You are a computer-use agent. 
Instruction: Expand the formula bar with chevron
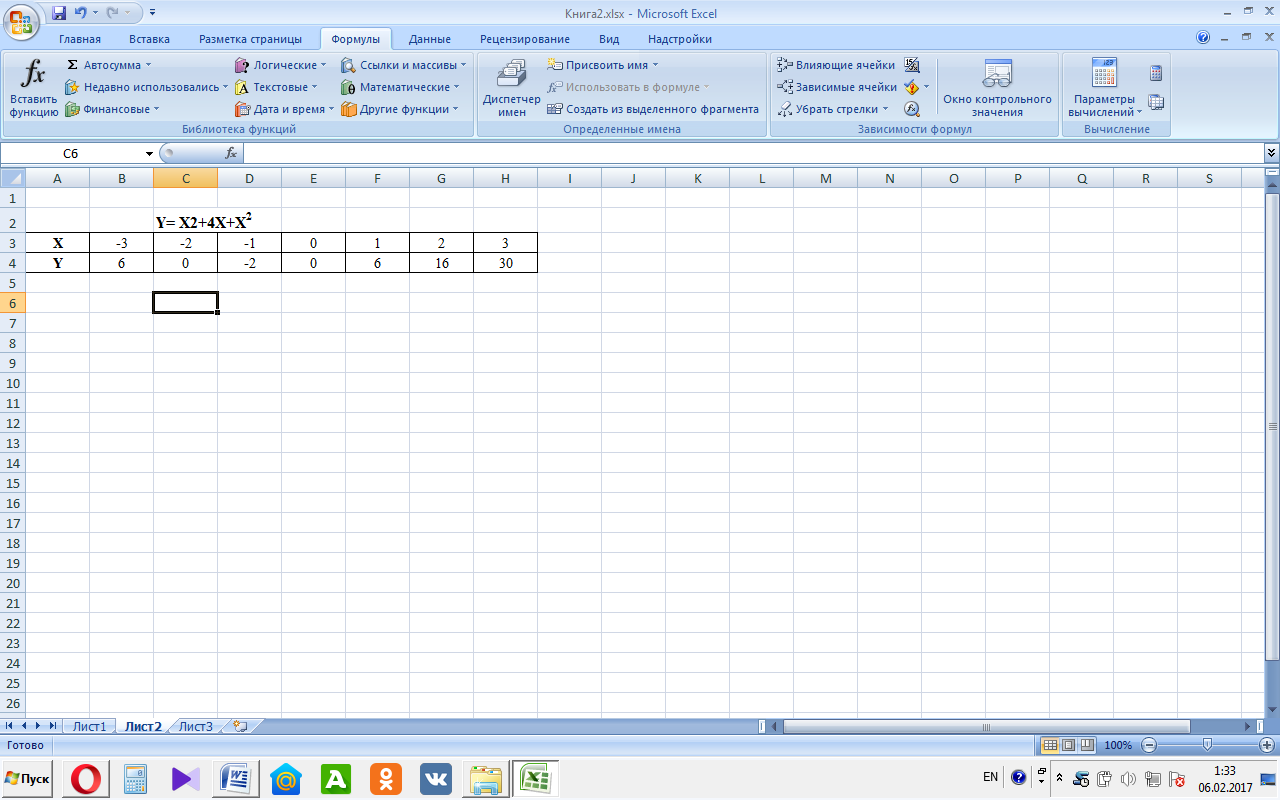coord(1271,153)
